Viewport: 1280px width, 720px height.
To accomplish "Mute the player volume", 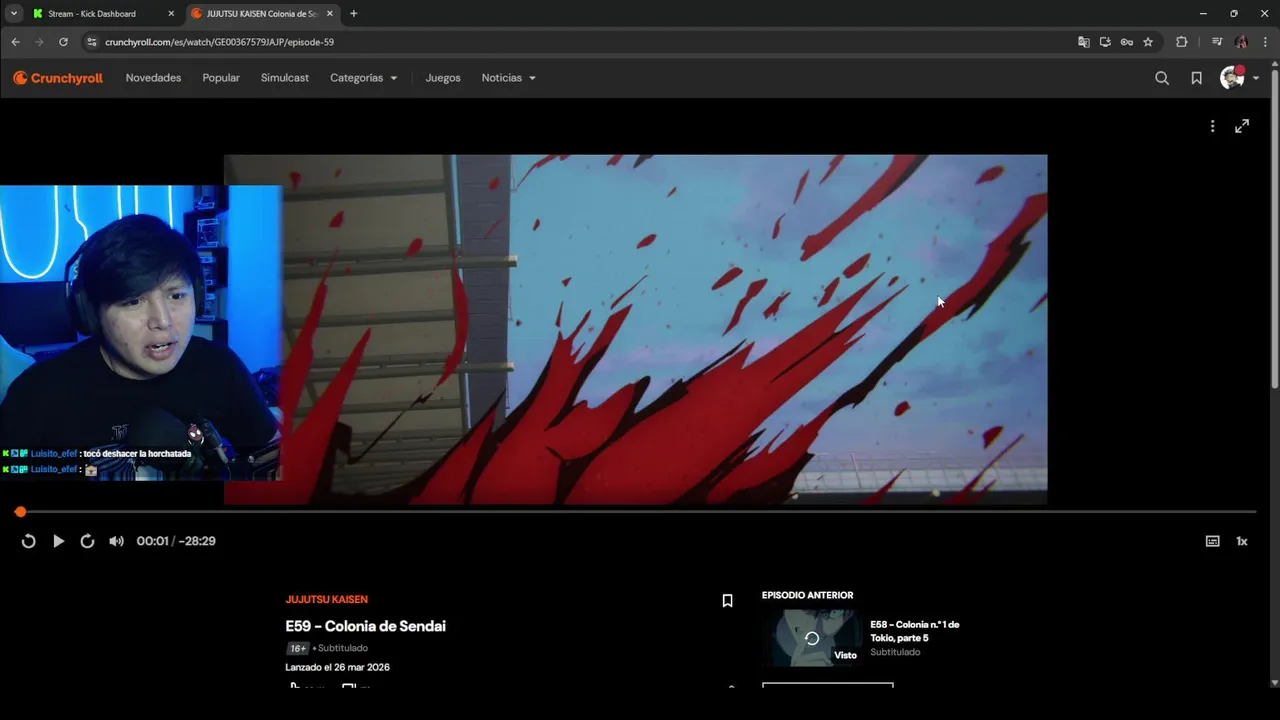I will (116, 541).
